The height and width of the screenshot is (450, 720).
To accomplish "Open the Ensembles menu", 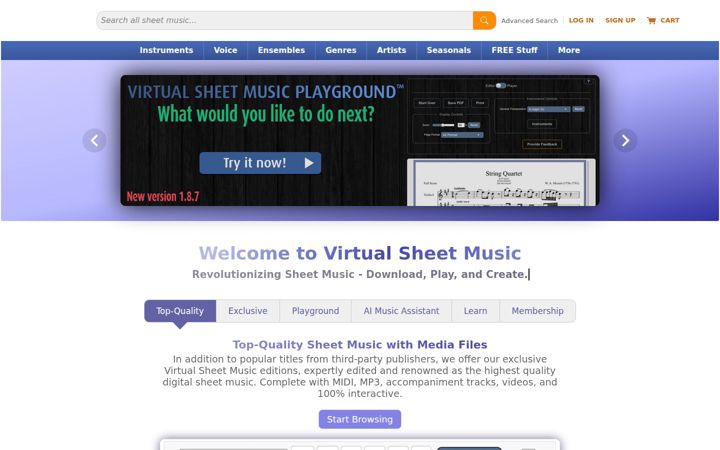I will (281, 50).
